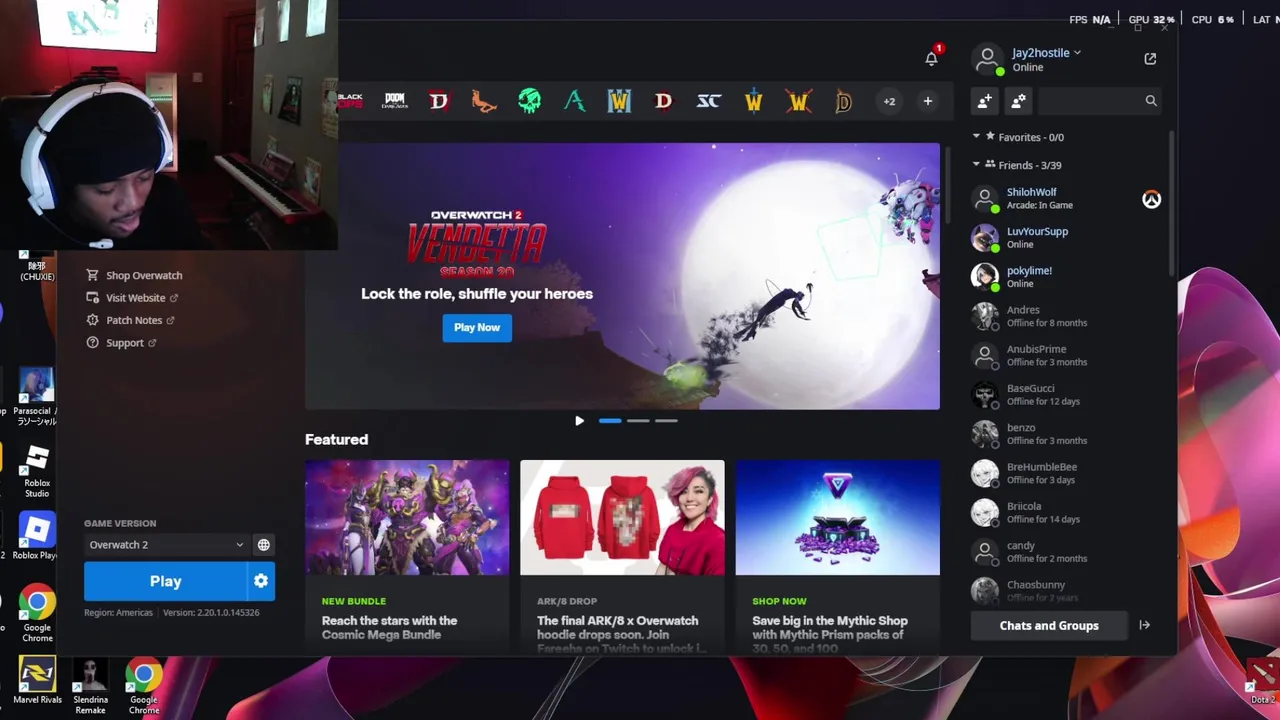This screenshot has height=720, width=1280.
Task: Click Play Now on Vendetta banner
Action: (x=477, y=327)
